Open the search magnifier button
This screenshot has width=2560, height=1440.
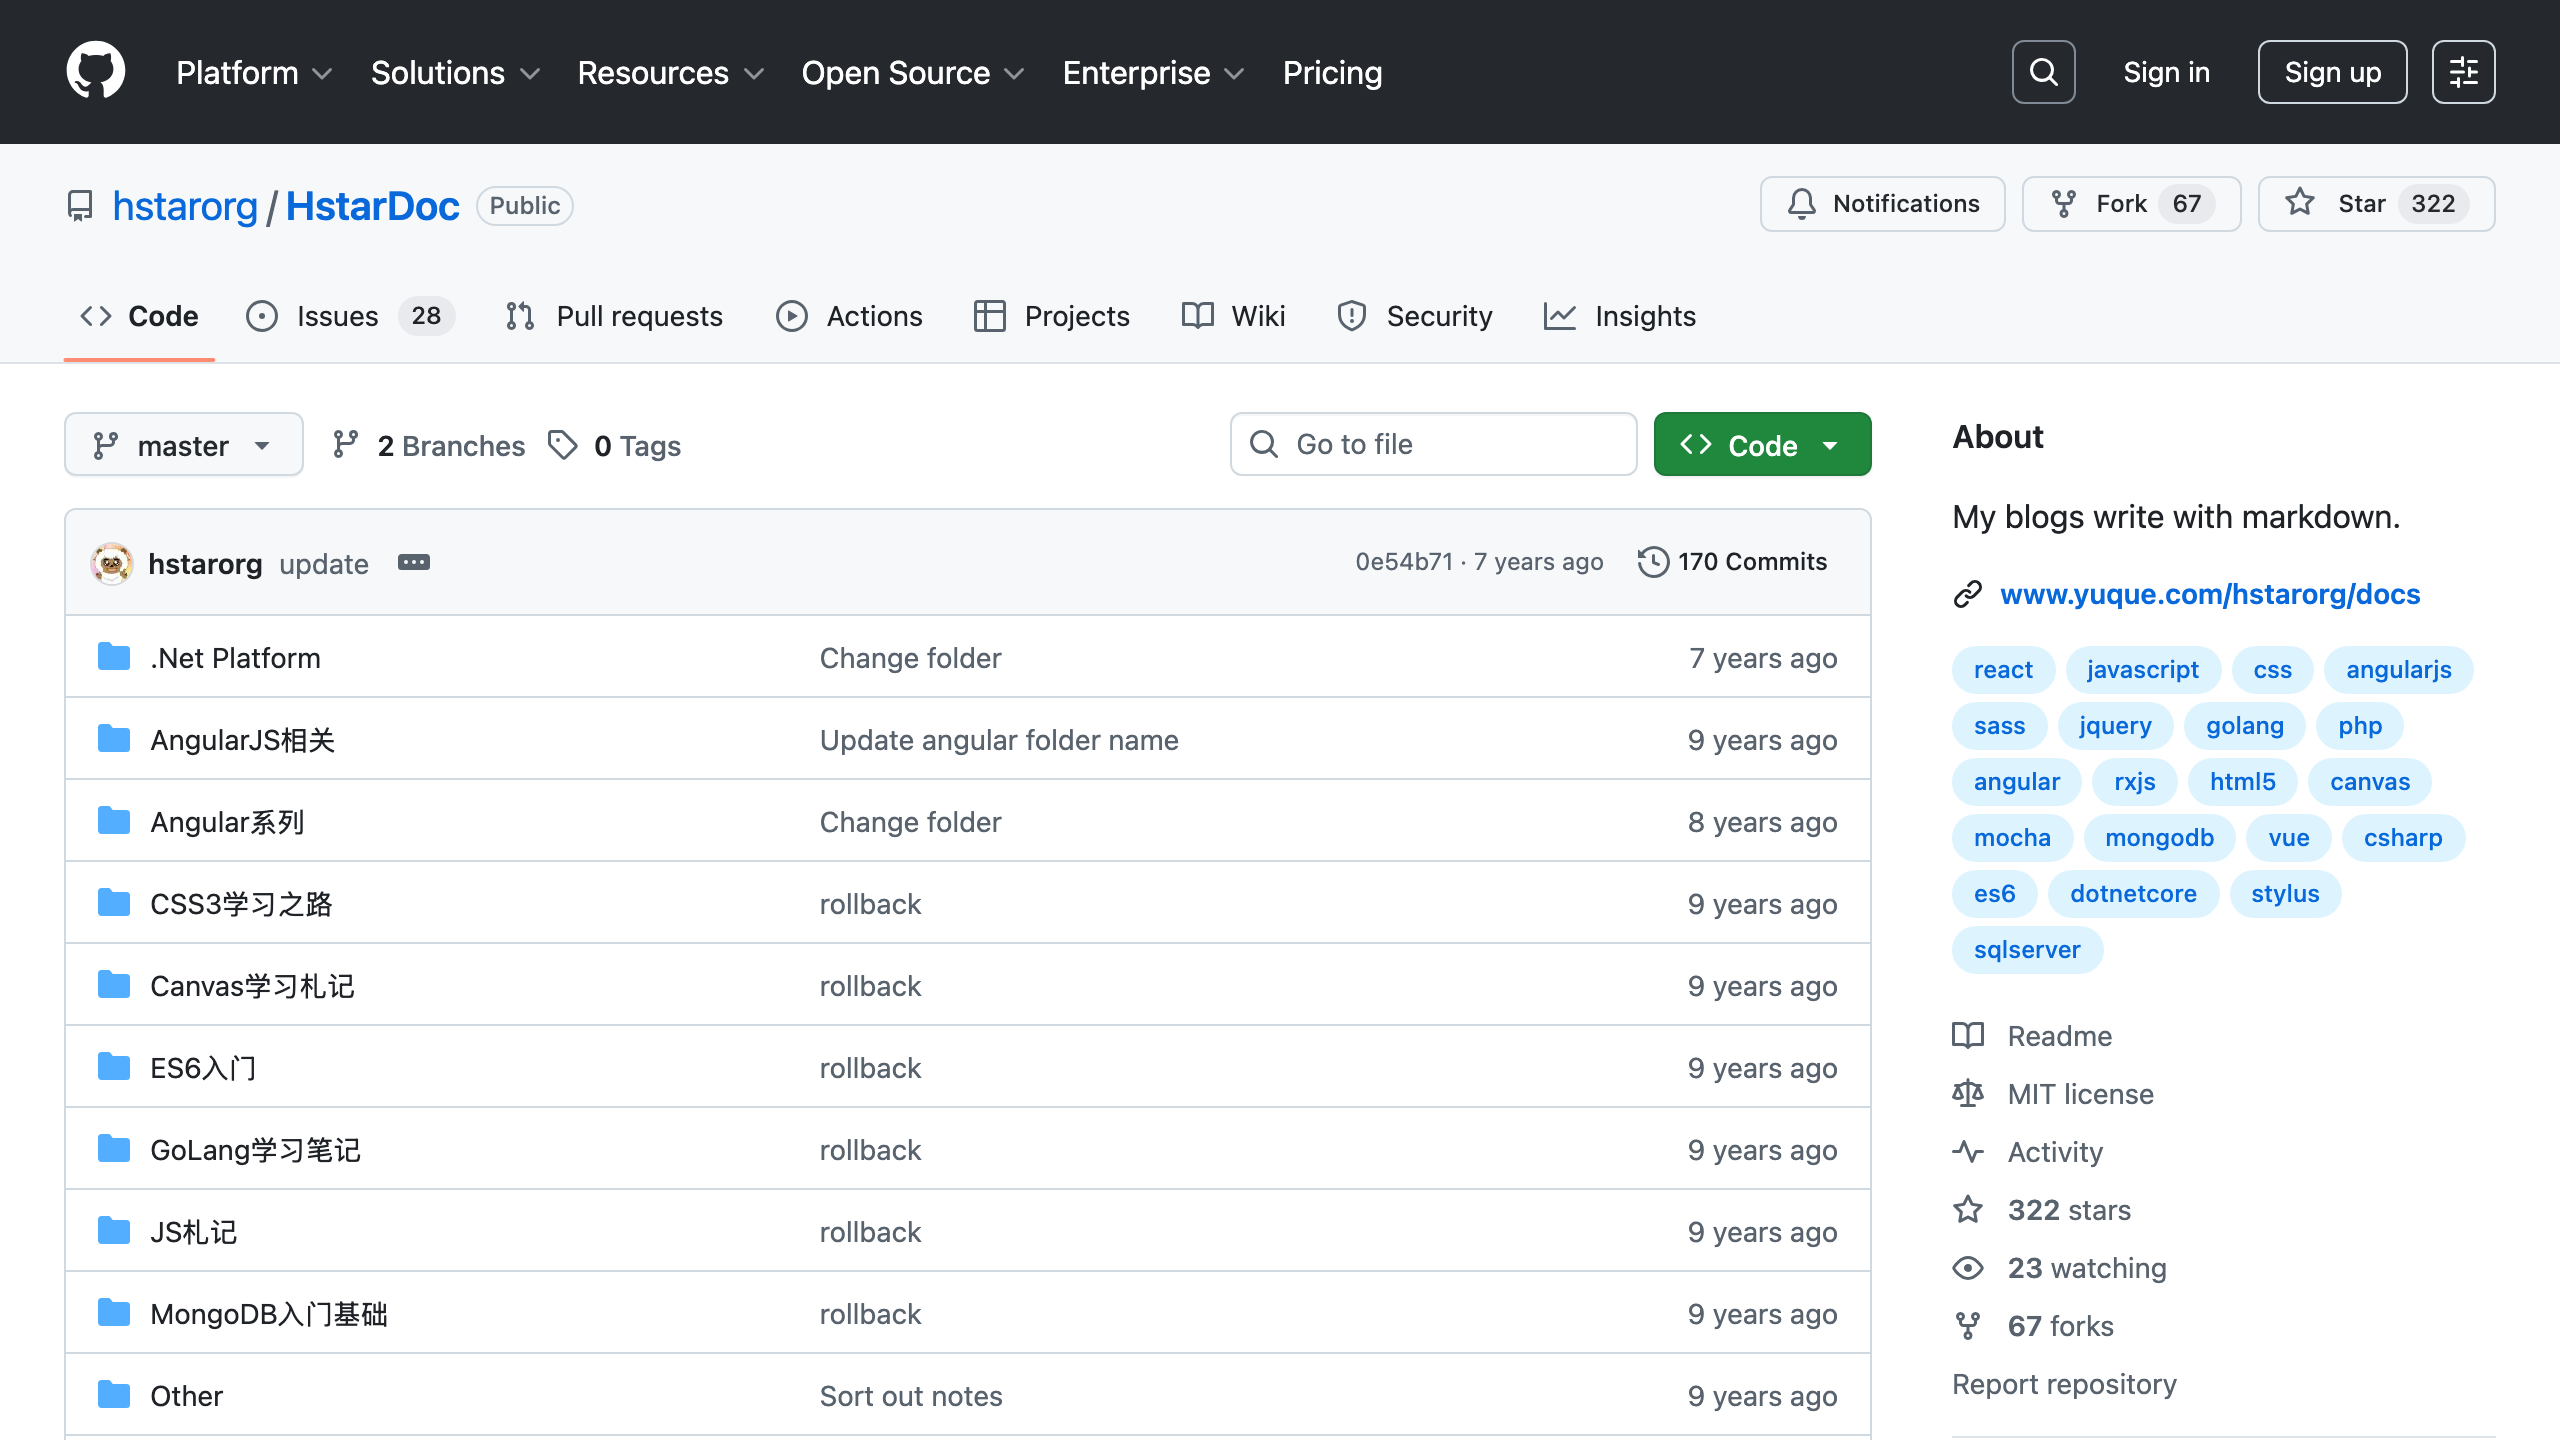tap(2043, 72)
